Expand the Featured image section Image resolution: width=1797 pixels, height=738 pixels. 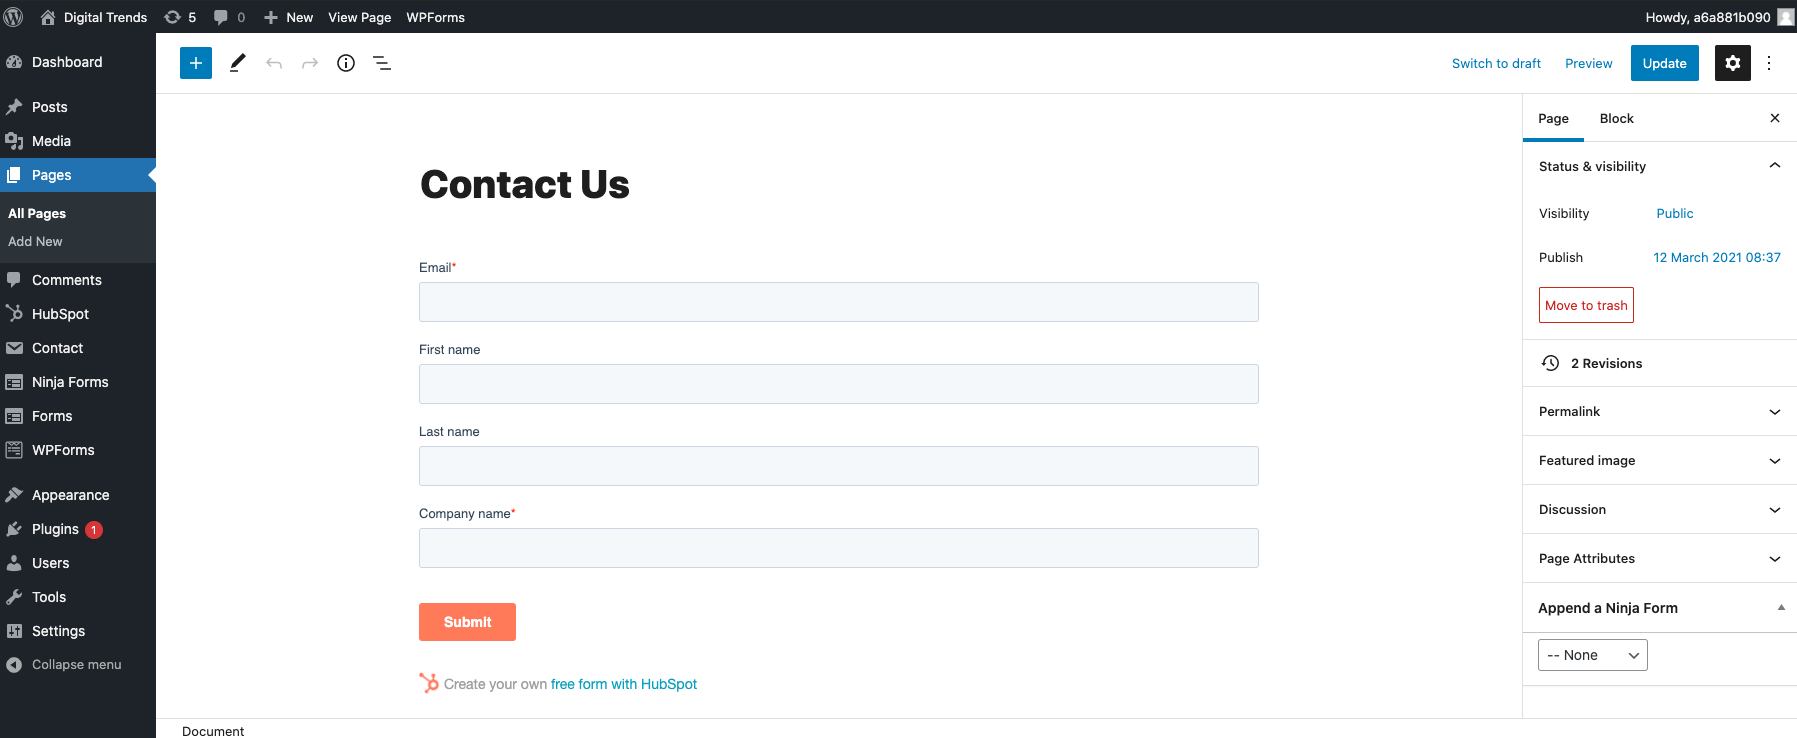(x=1660, y=460)
